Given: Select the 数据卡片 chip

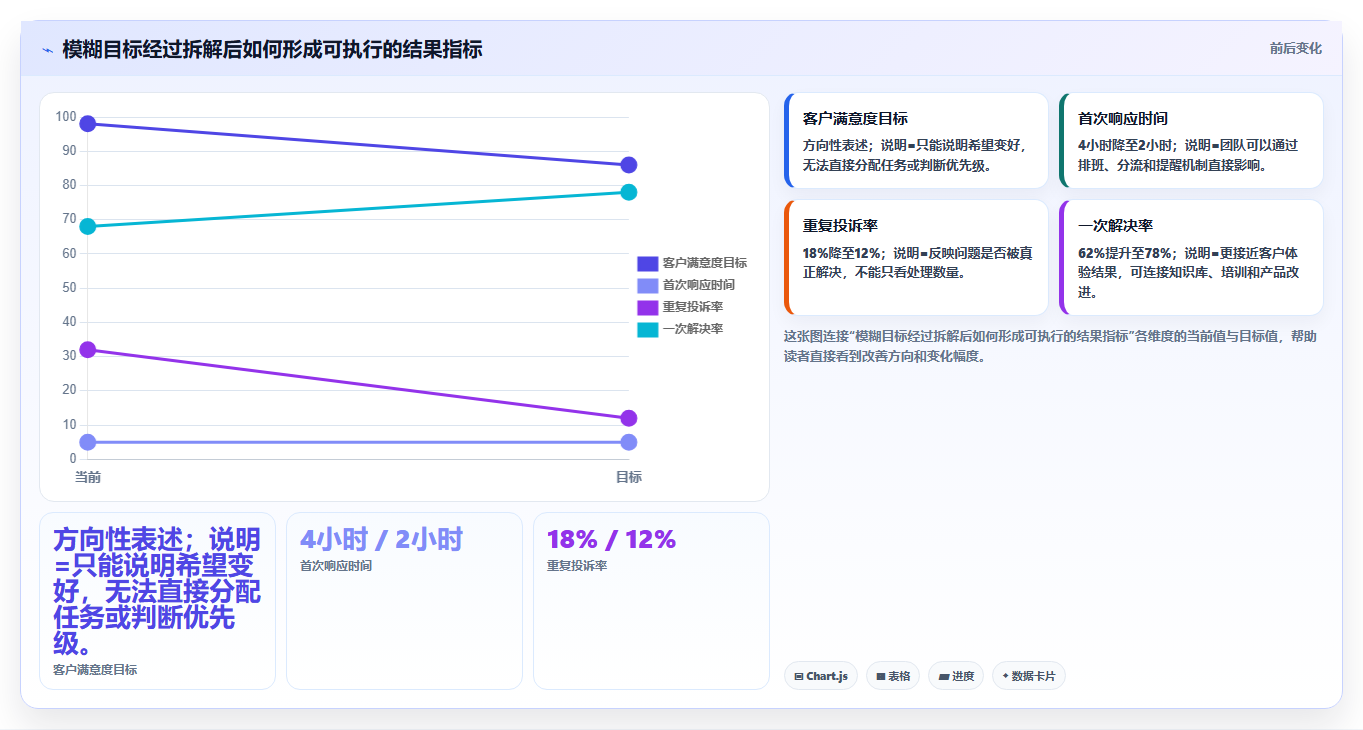Looking at the screenshot, I should pyautogui.click(x=1029, y=676).
